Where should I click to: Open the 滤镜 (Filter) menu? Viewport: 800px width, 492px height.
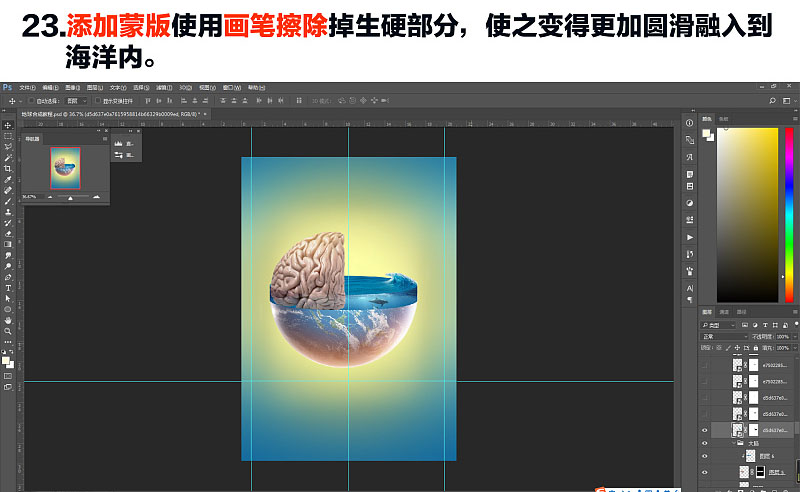[163, 88]
